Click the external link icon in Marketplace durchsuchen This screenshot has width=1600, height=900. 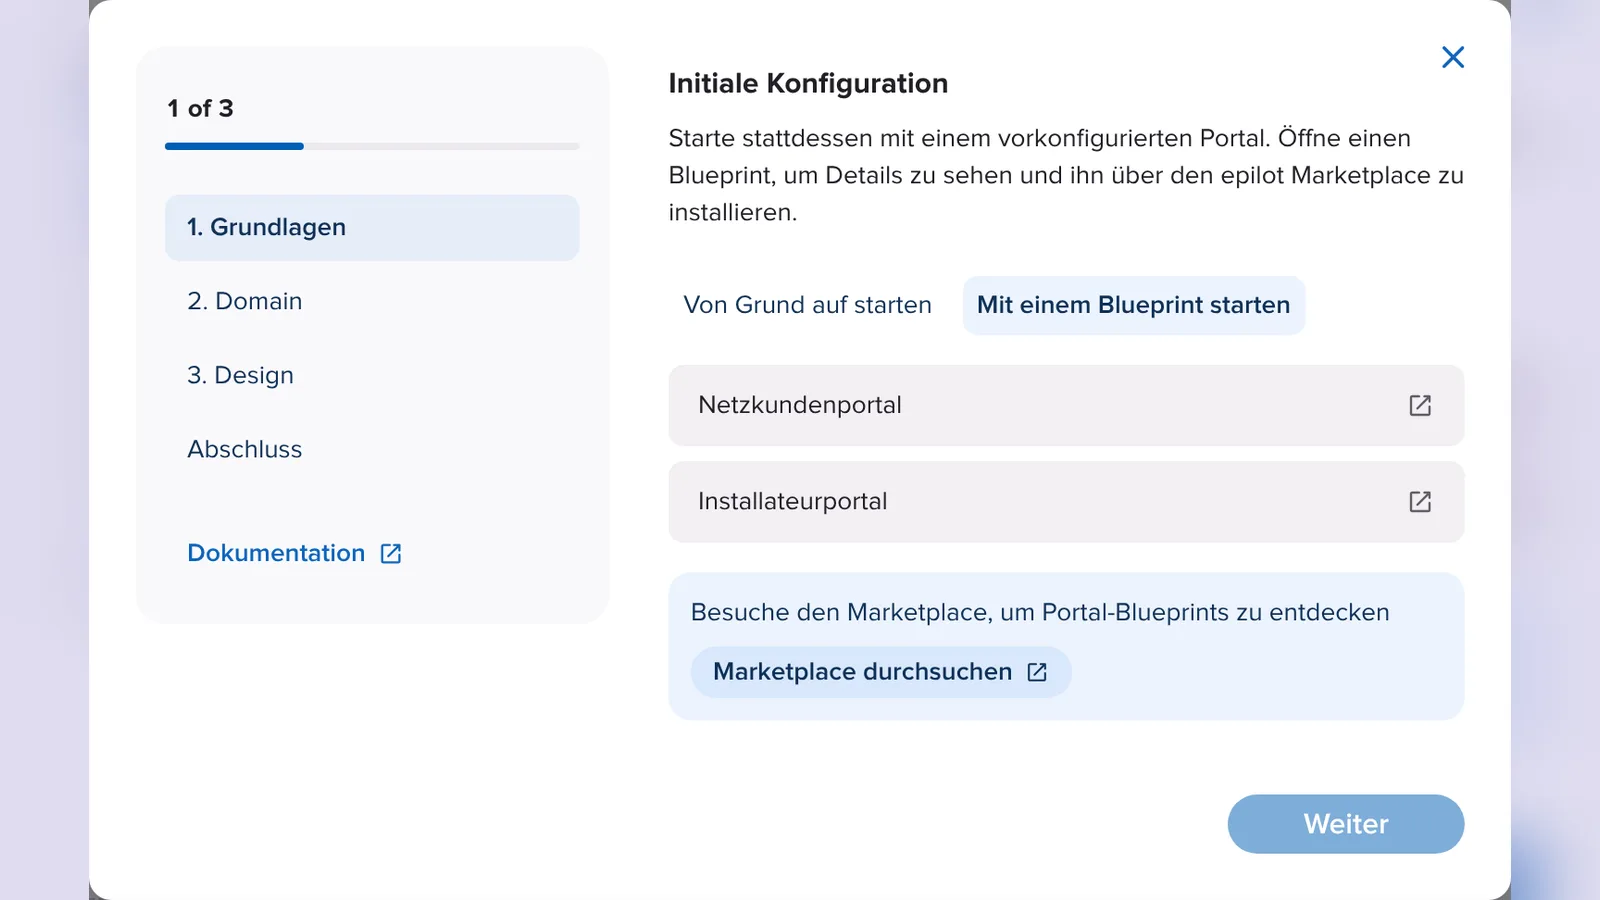(1037, 672)
